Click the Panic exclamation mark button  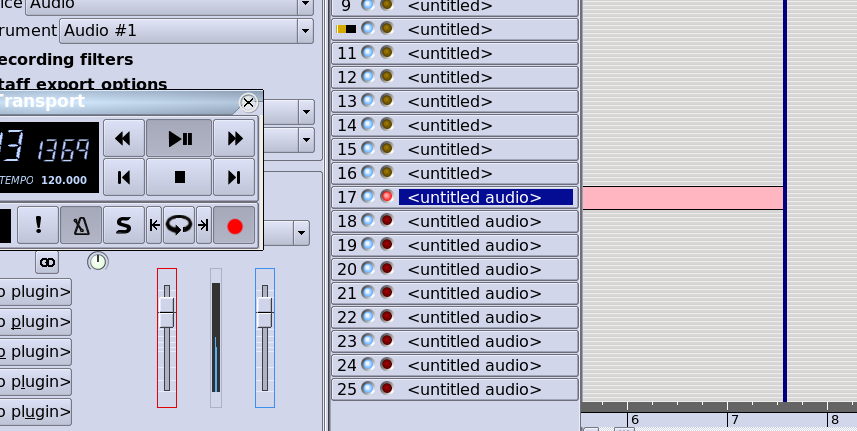[37, 226]
